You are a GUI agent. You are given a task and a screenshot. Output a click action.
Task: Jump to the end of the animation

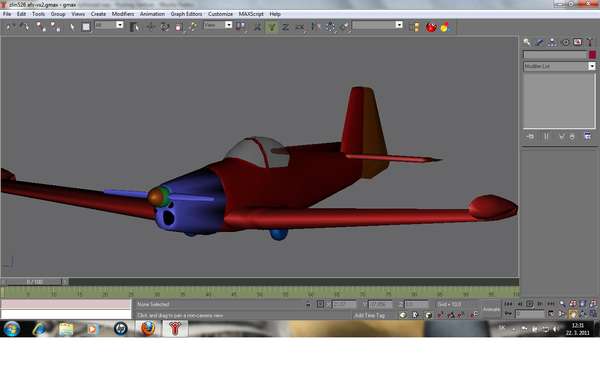coord(551,304)
